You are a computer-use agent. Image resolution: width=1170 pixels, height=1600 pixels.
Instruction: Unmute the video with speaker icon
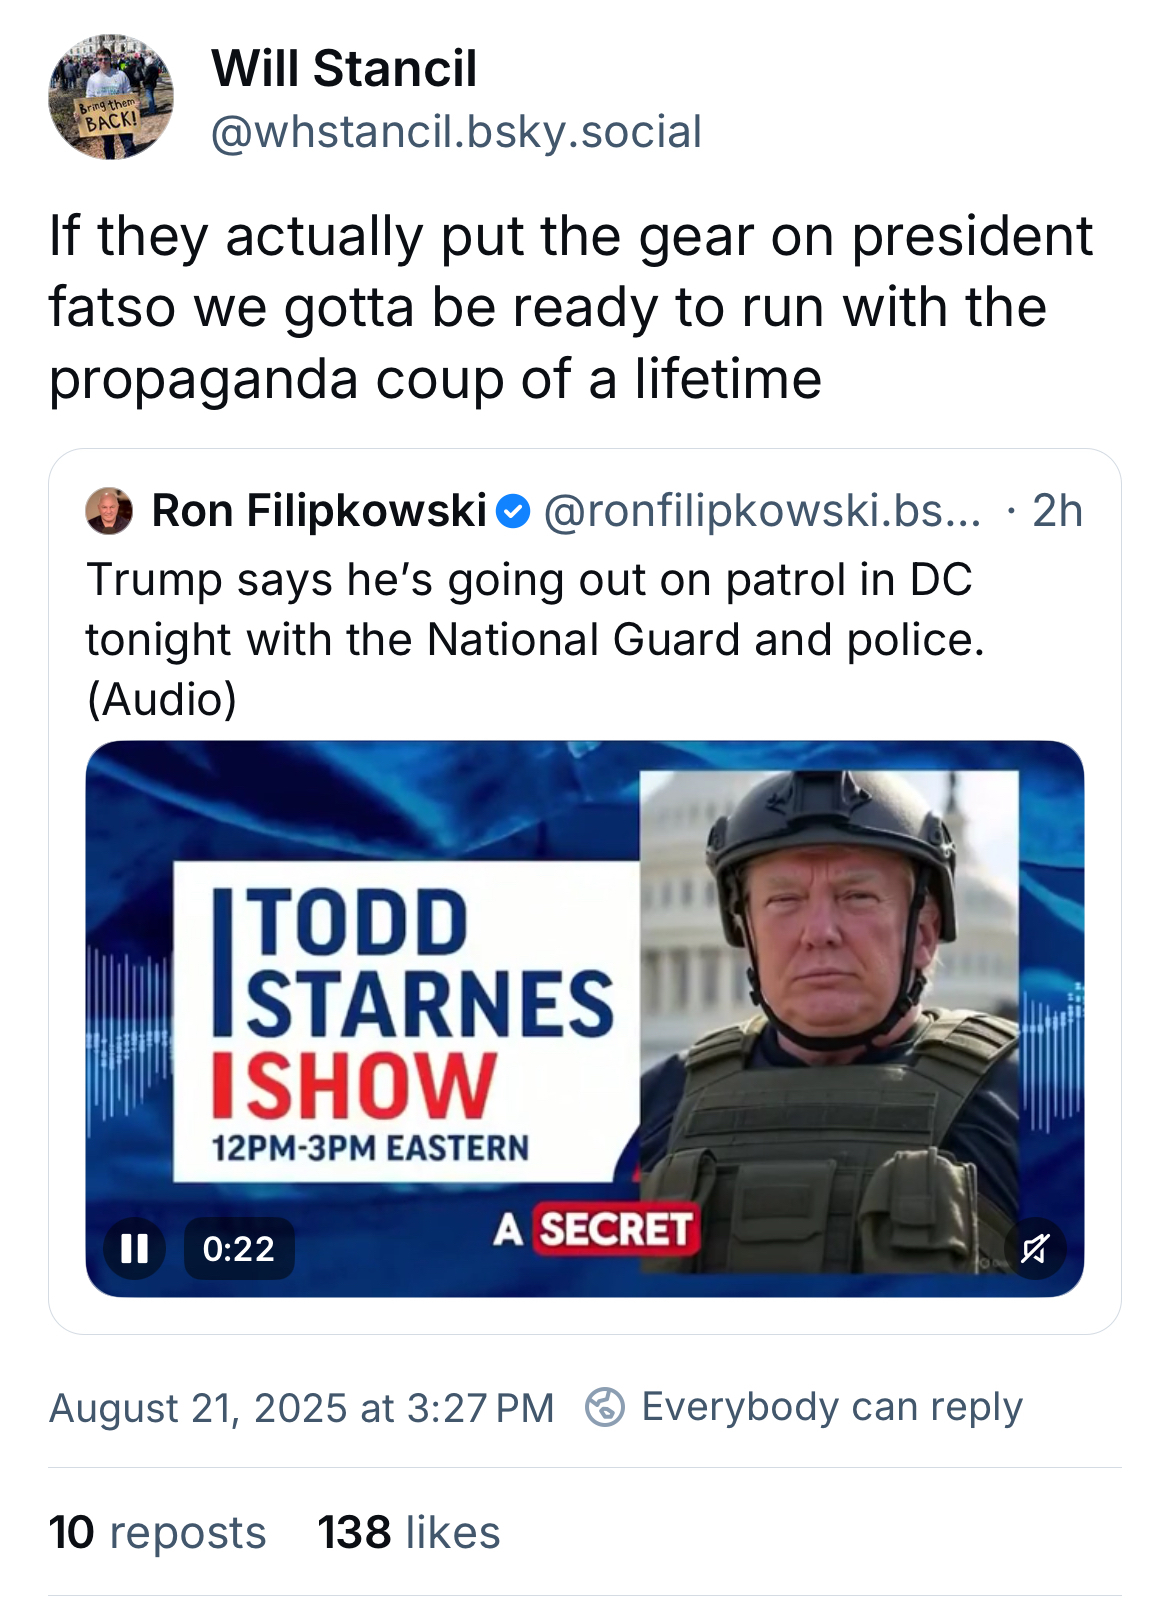(x=1035, y=1248)
